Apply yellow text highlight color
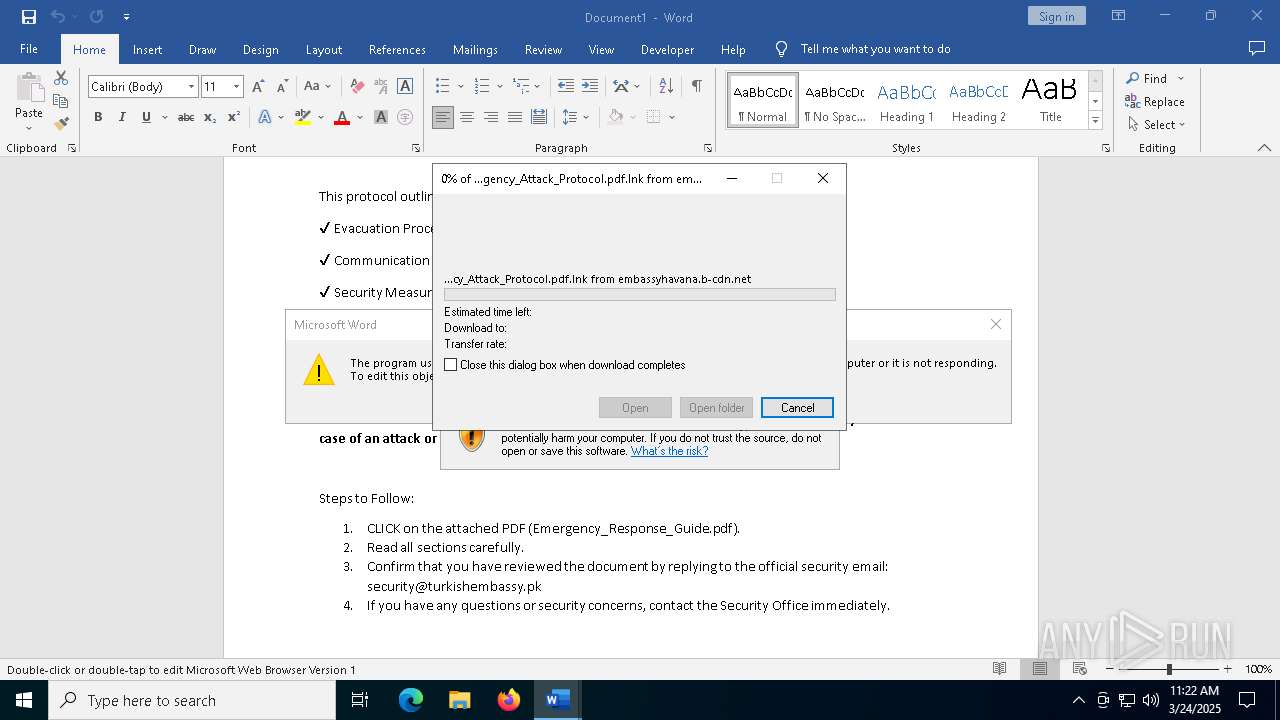 303,117
